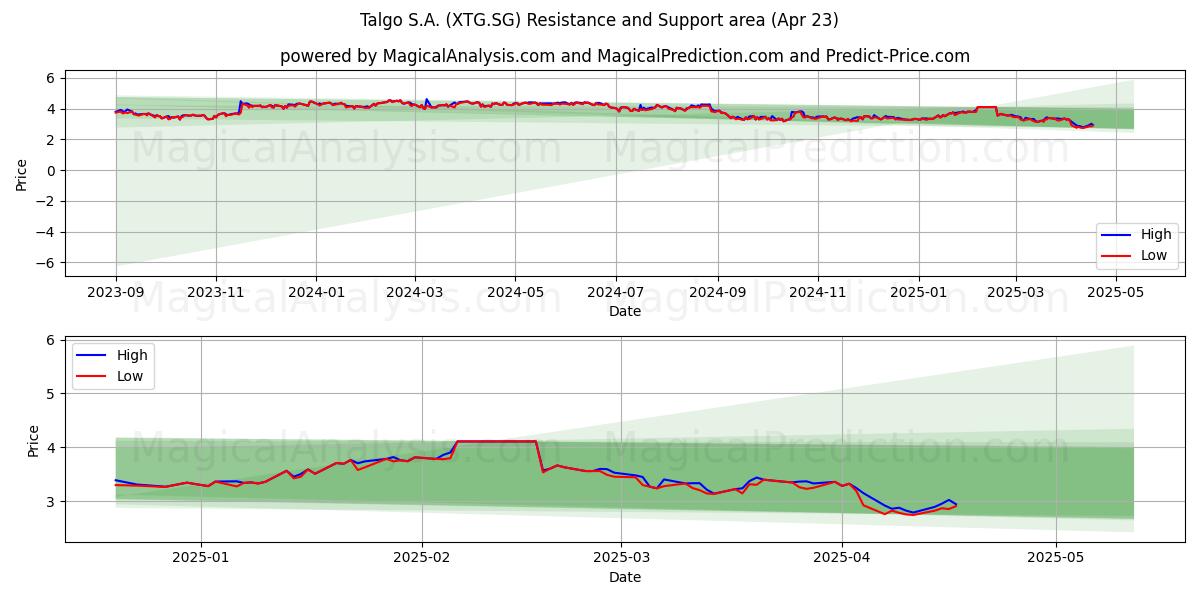Click the '2025-03' x-axis label in bottom chart
The width and height of the screenshot is (1200, 600).
pyautogui.click(x=621, y=559)
